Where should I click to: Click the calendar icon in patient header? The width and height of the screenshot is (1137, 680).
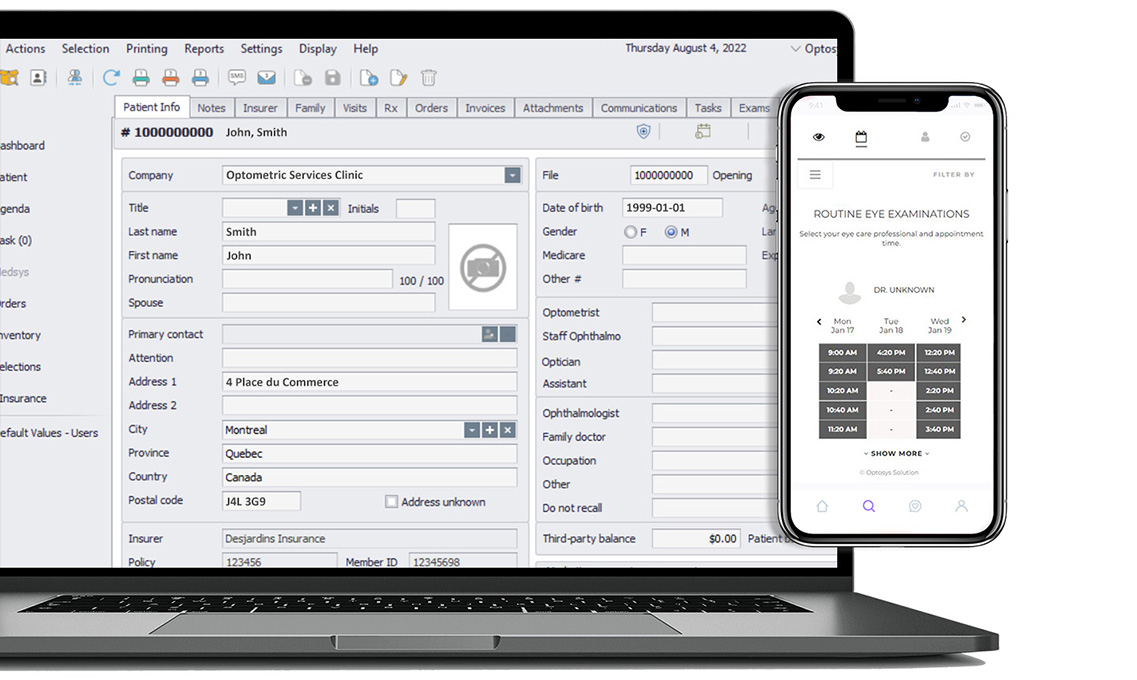tap(703, 131)
